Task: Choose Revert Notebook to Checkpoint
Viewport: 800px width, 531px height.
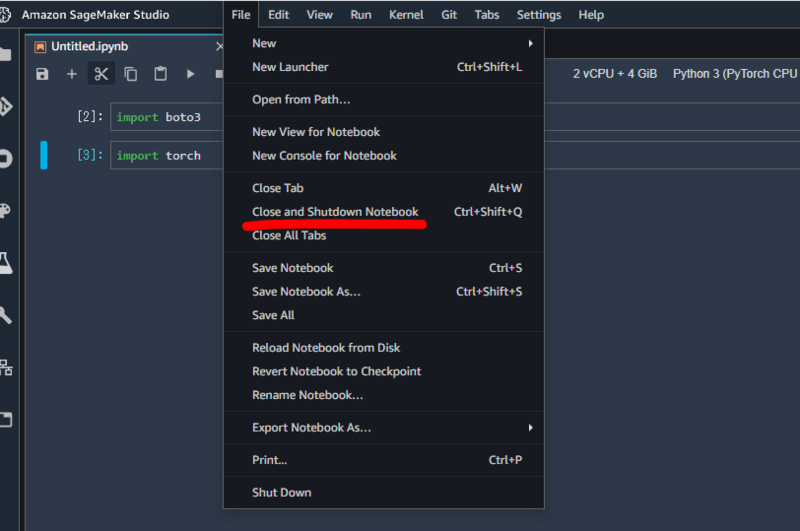Action: click(x=384, y=371)
